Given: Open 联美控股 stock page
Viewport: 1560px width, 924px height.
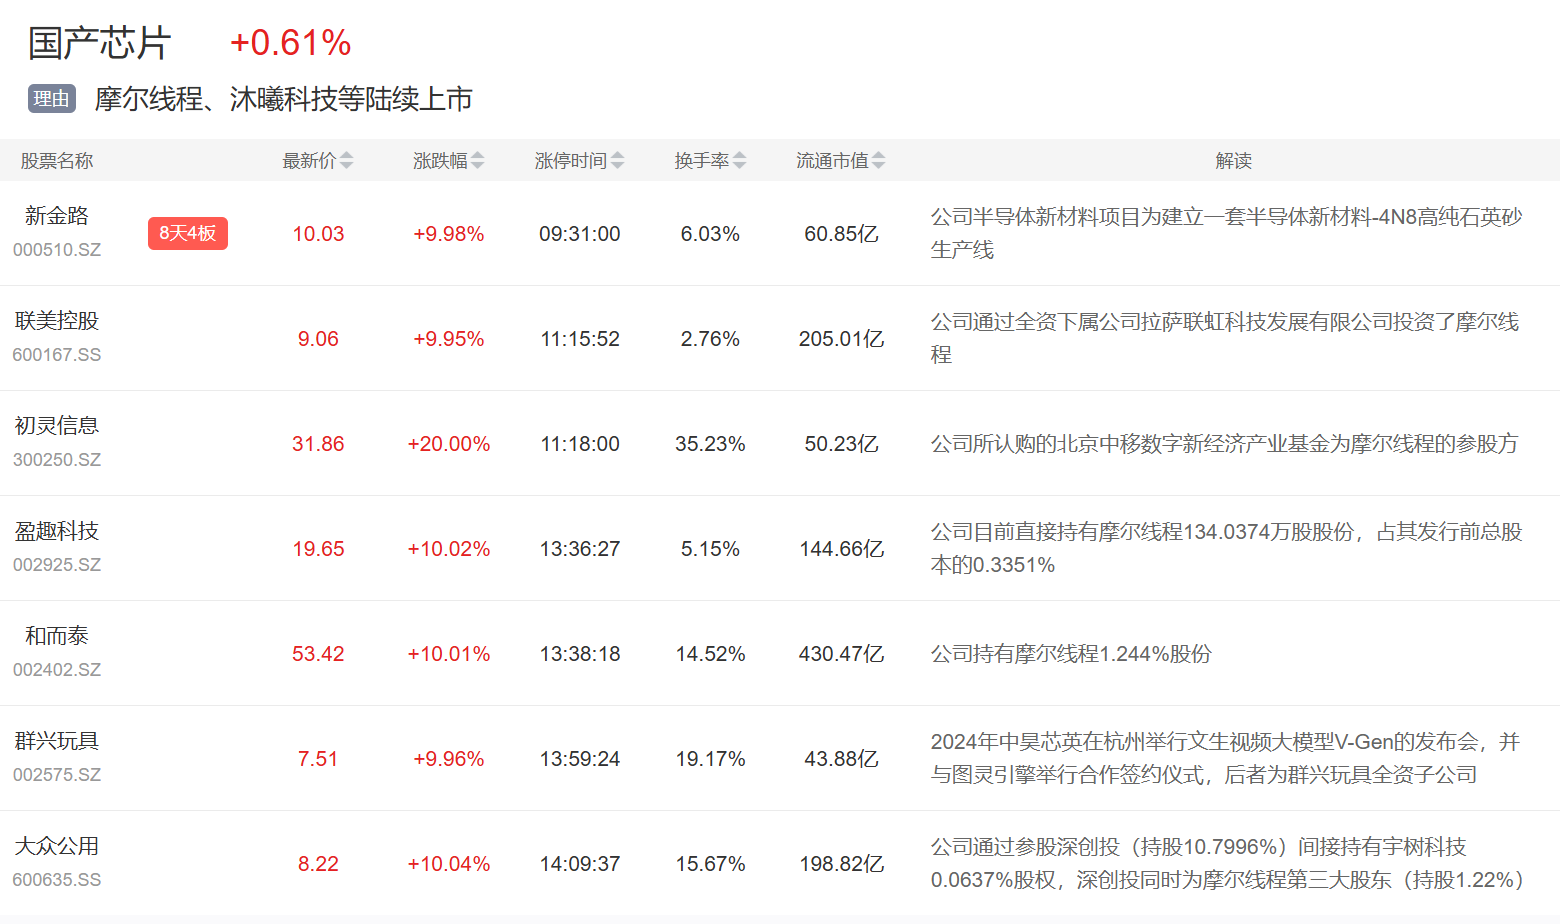Looking at the screenshot, I should tap(57, 321).
